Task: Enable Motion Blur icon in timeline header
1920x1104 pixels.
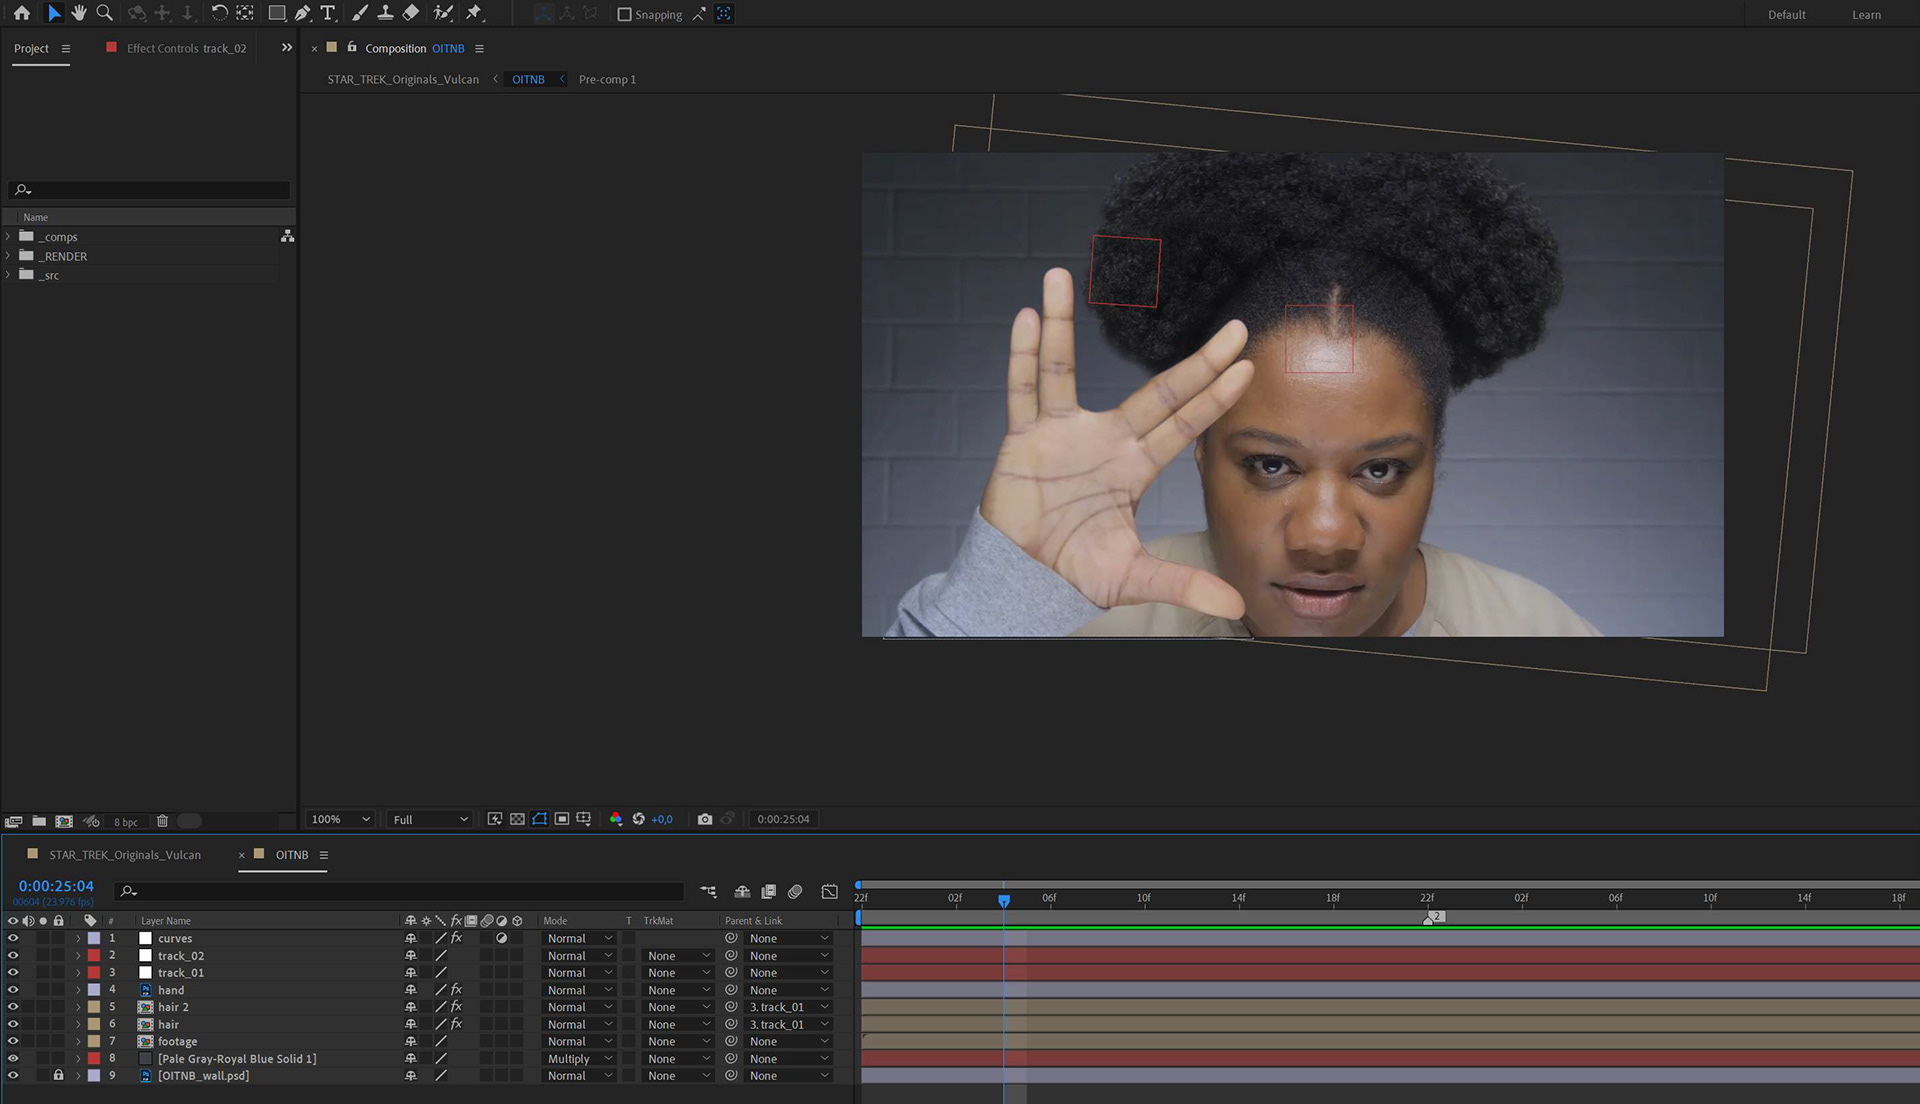Action: 795,891
